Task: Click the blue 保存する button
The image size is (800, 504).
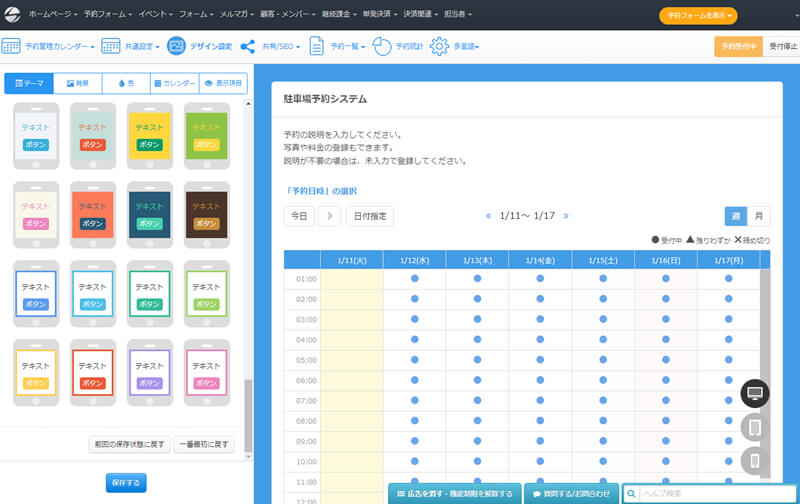Action: (126, 483)
